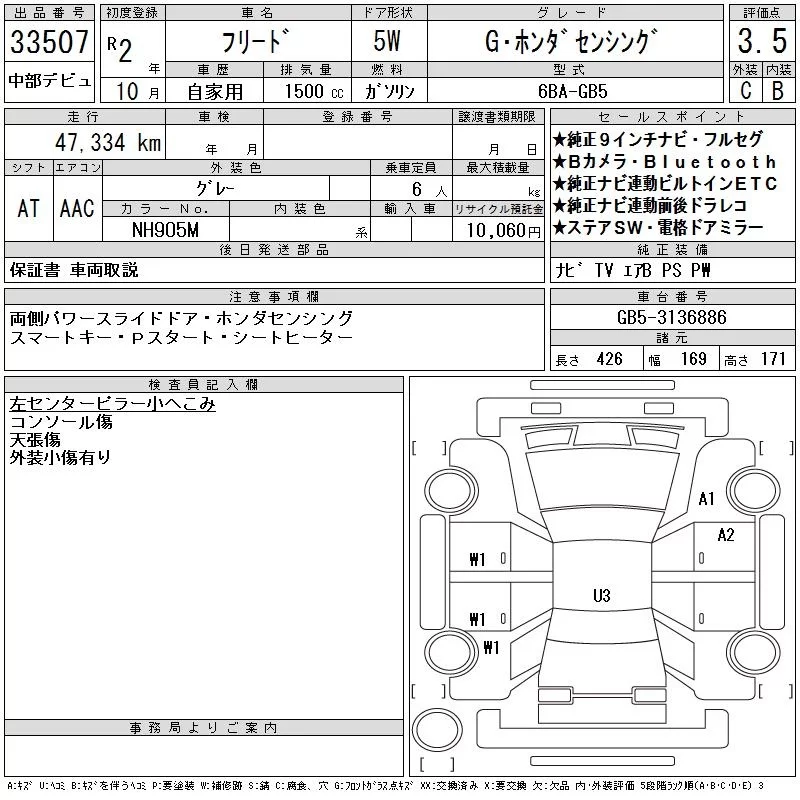This screenshot has width=800, height=800.
Task: Click seating capacity 6 人
Action: (430, 190)
